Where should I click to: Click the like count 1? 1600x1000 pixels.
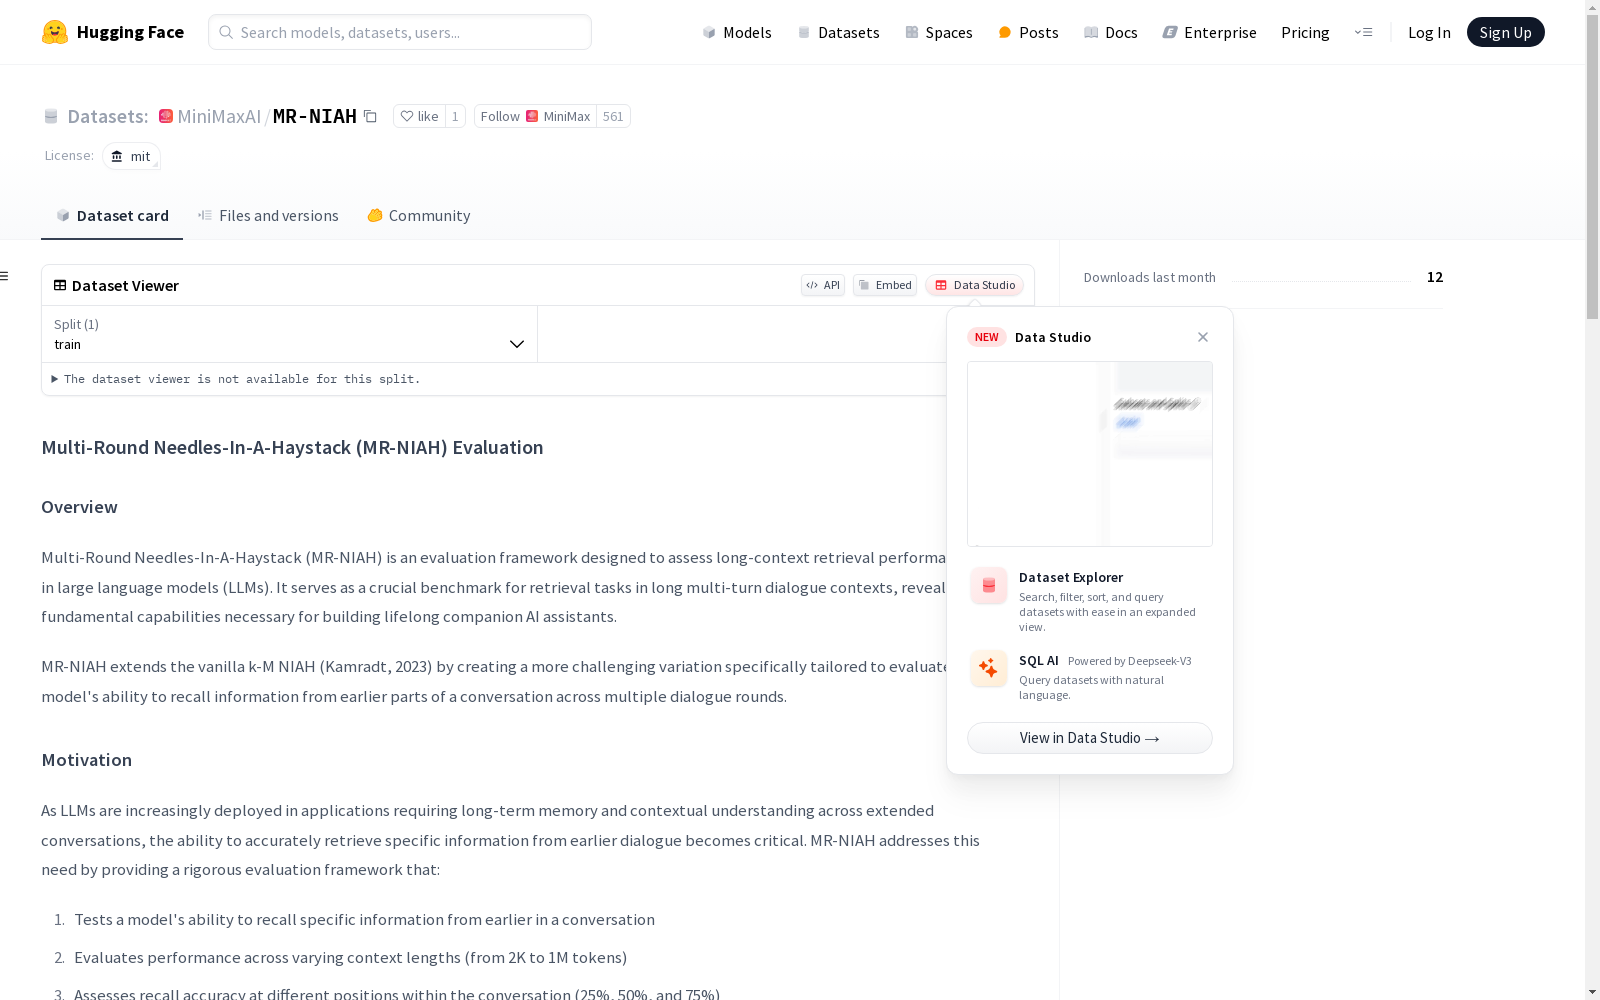coord(455,116)
